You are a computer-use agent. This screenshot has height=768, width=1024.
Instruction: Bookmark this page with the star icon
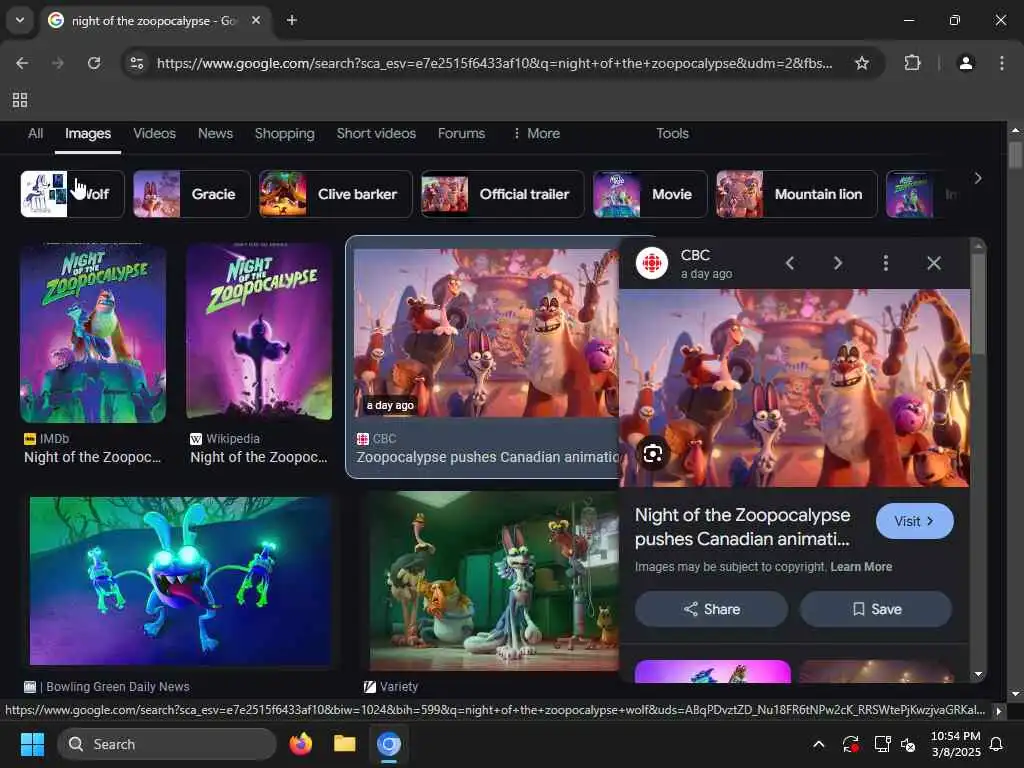[862, 63]
